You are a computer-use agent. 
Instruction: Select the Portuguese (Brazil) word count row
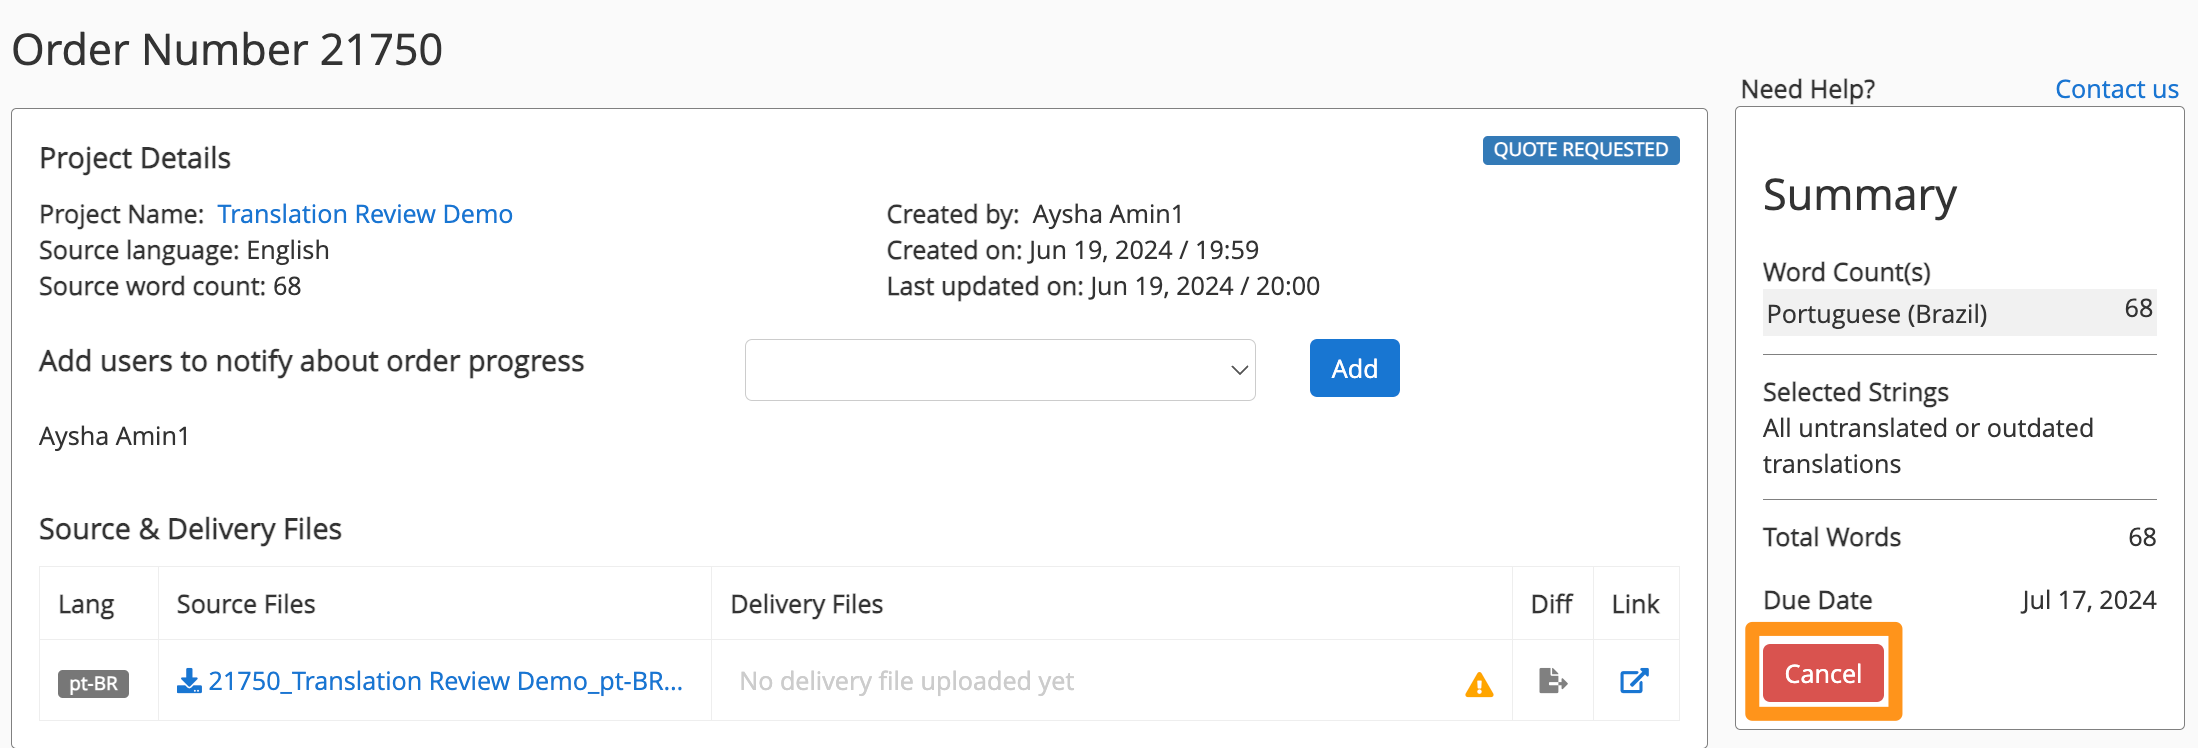pyautogui.click(x=1959, y=313)
